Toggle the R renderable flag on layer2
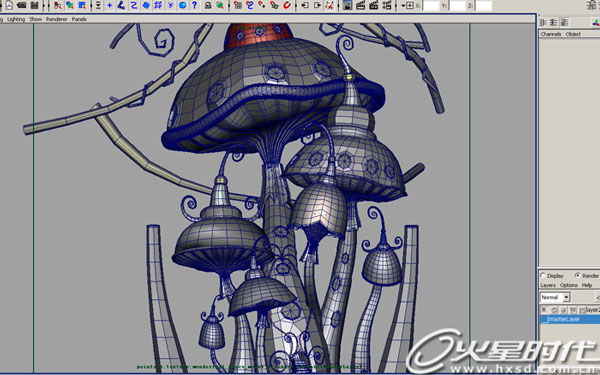This screenshot has width=600, height=375. [545, 309]
